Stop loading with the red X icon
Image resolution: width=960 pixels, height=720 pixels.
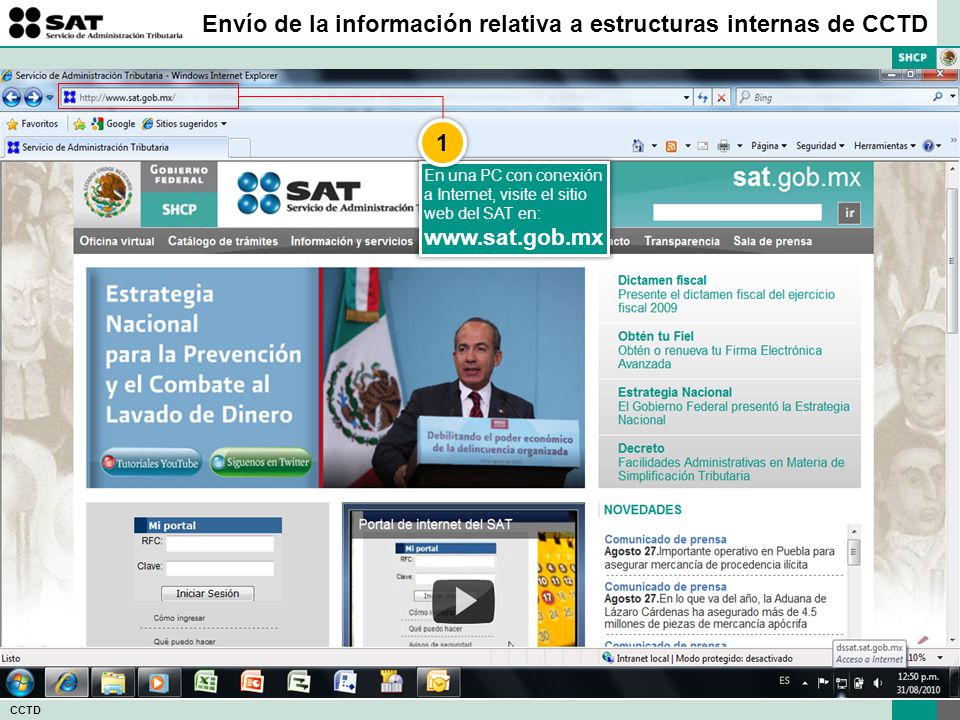pyautogui.click(x=722, y=97)
